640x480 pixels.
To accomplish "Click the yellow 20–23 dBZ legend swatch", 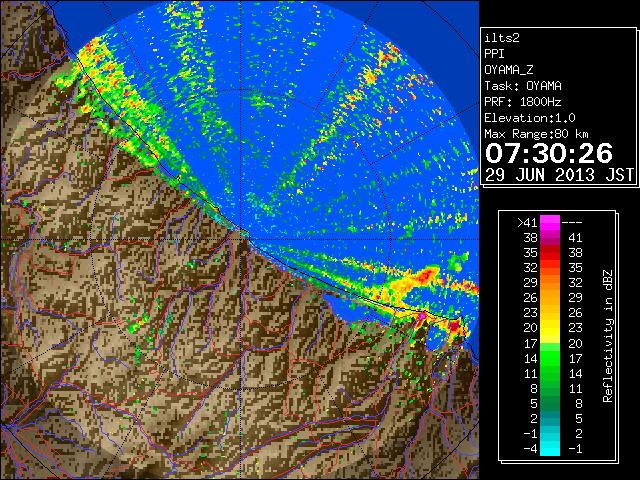I will 550,328.
